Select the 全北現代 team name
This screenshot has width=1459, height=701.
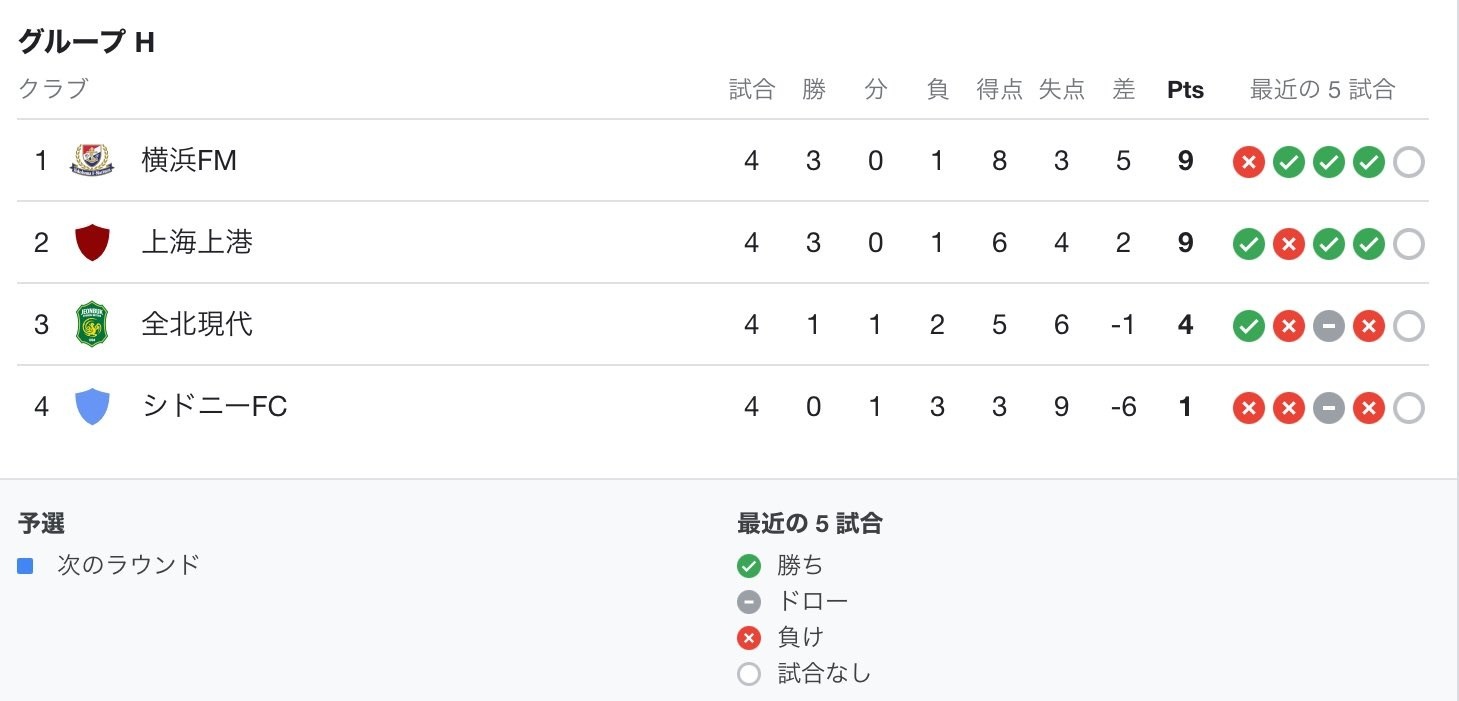[197, 325]
